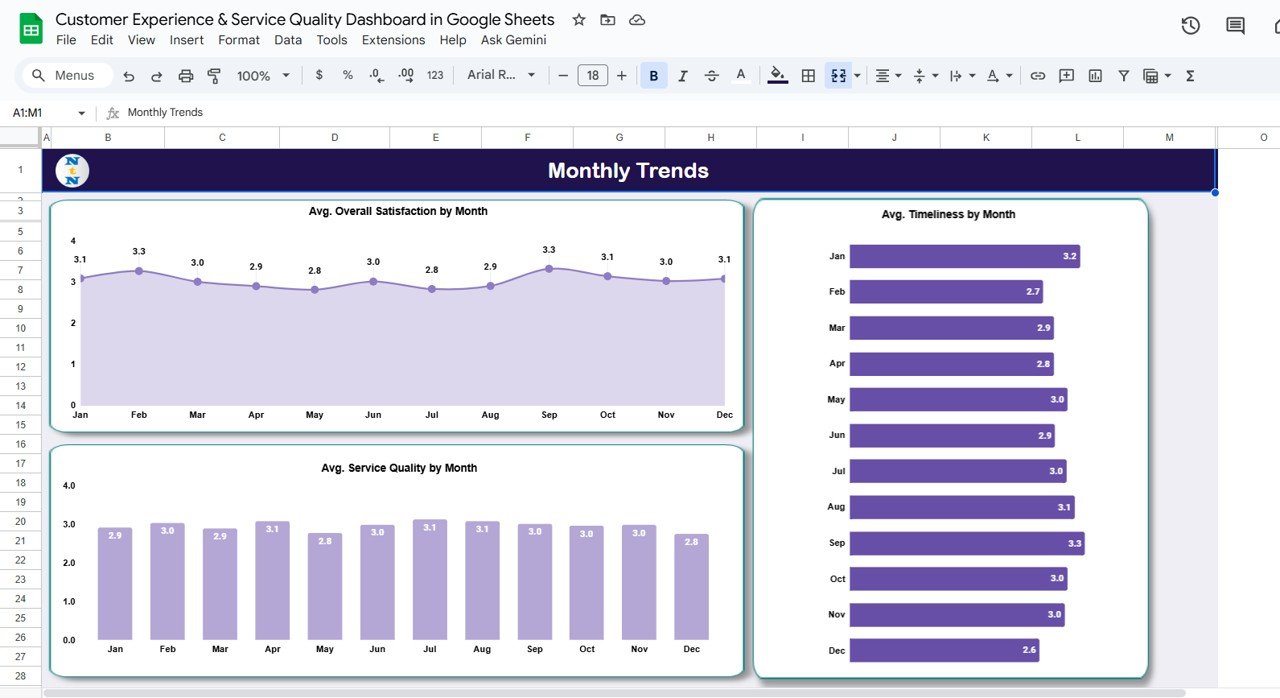Toggle italic formatting
The height and width of the screenshot is (698, 1280).
pos(682,75)
